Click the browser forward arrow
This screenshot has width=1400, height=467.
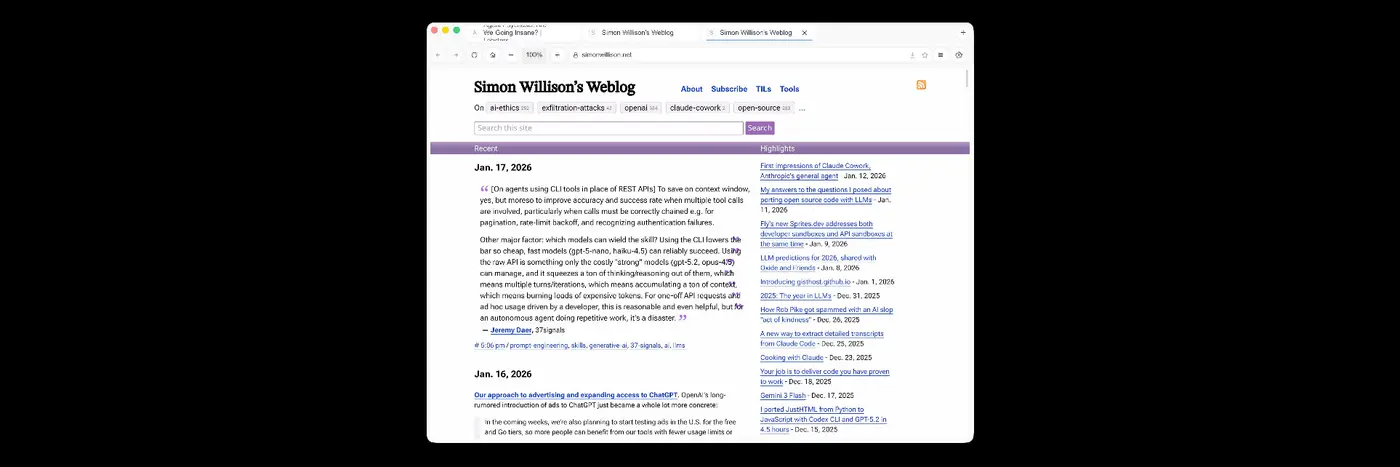coord(456,55)
